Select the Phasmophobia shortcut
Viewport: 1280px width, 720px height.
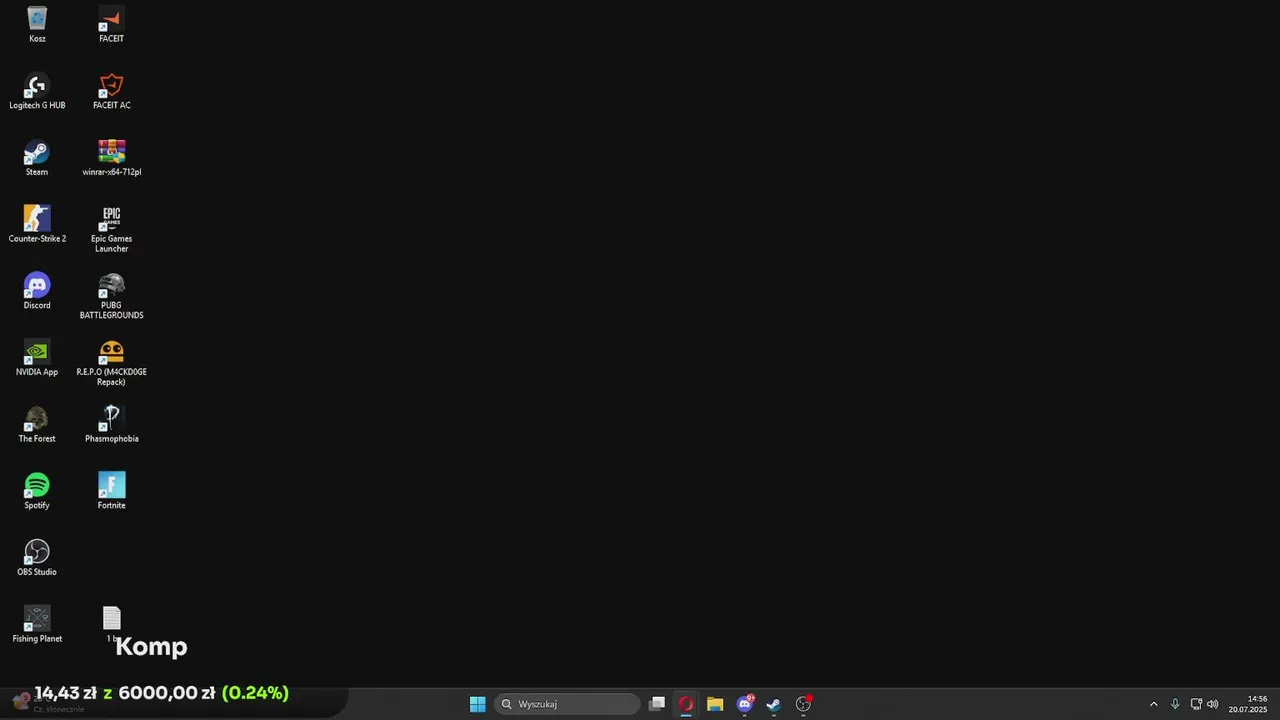tap(111, 424)
